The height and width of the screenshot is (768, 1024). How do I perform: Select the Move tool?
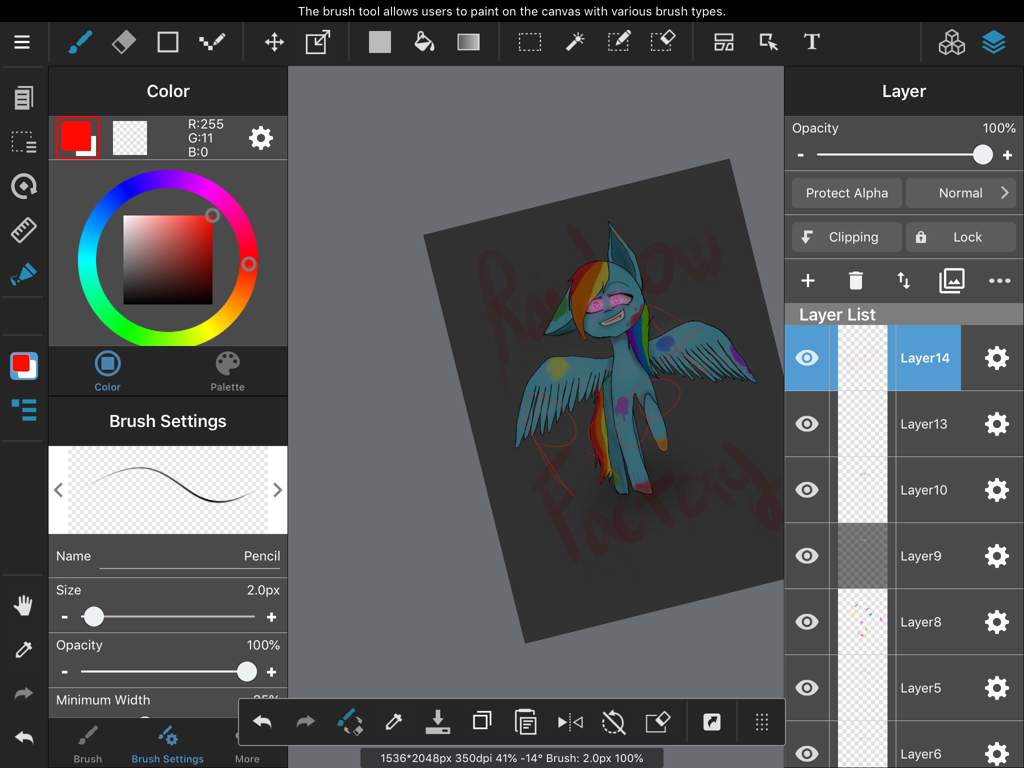(x=274, y=42)
